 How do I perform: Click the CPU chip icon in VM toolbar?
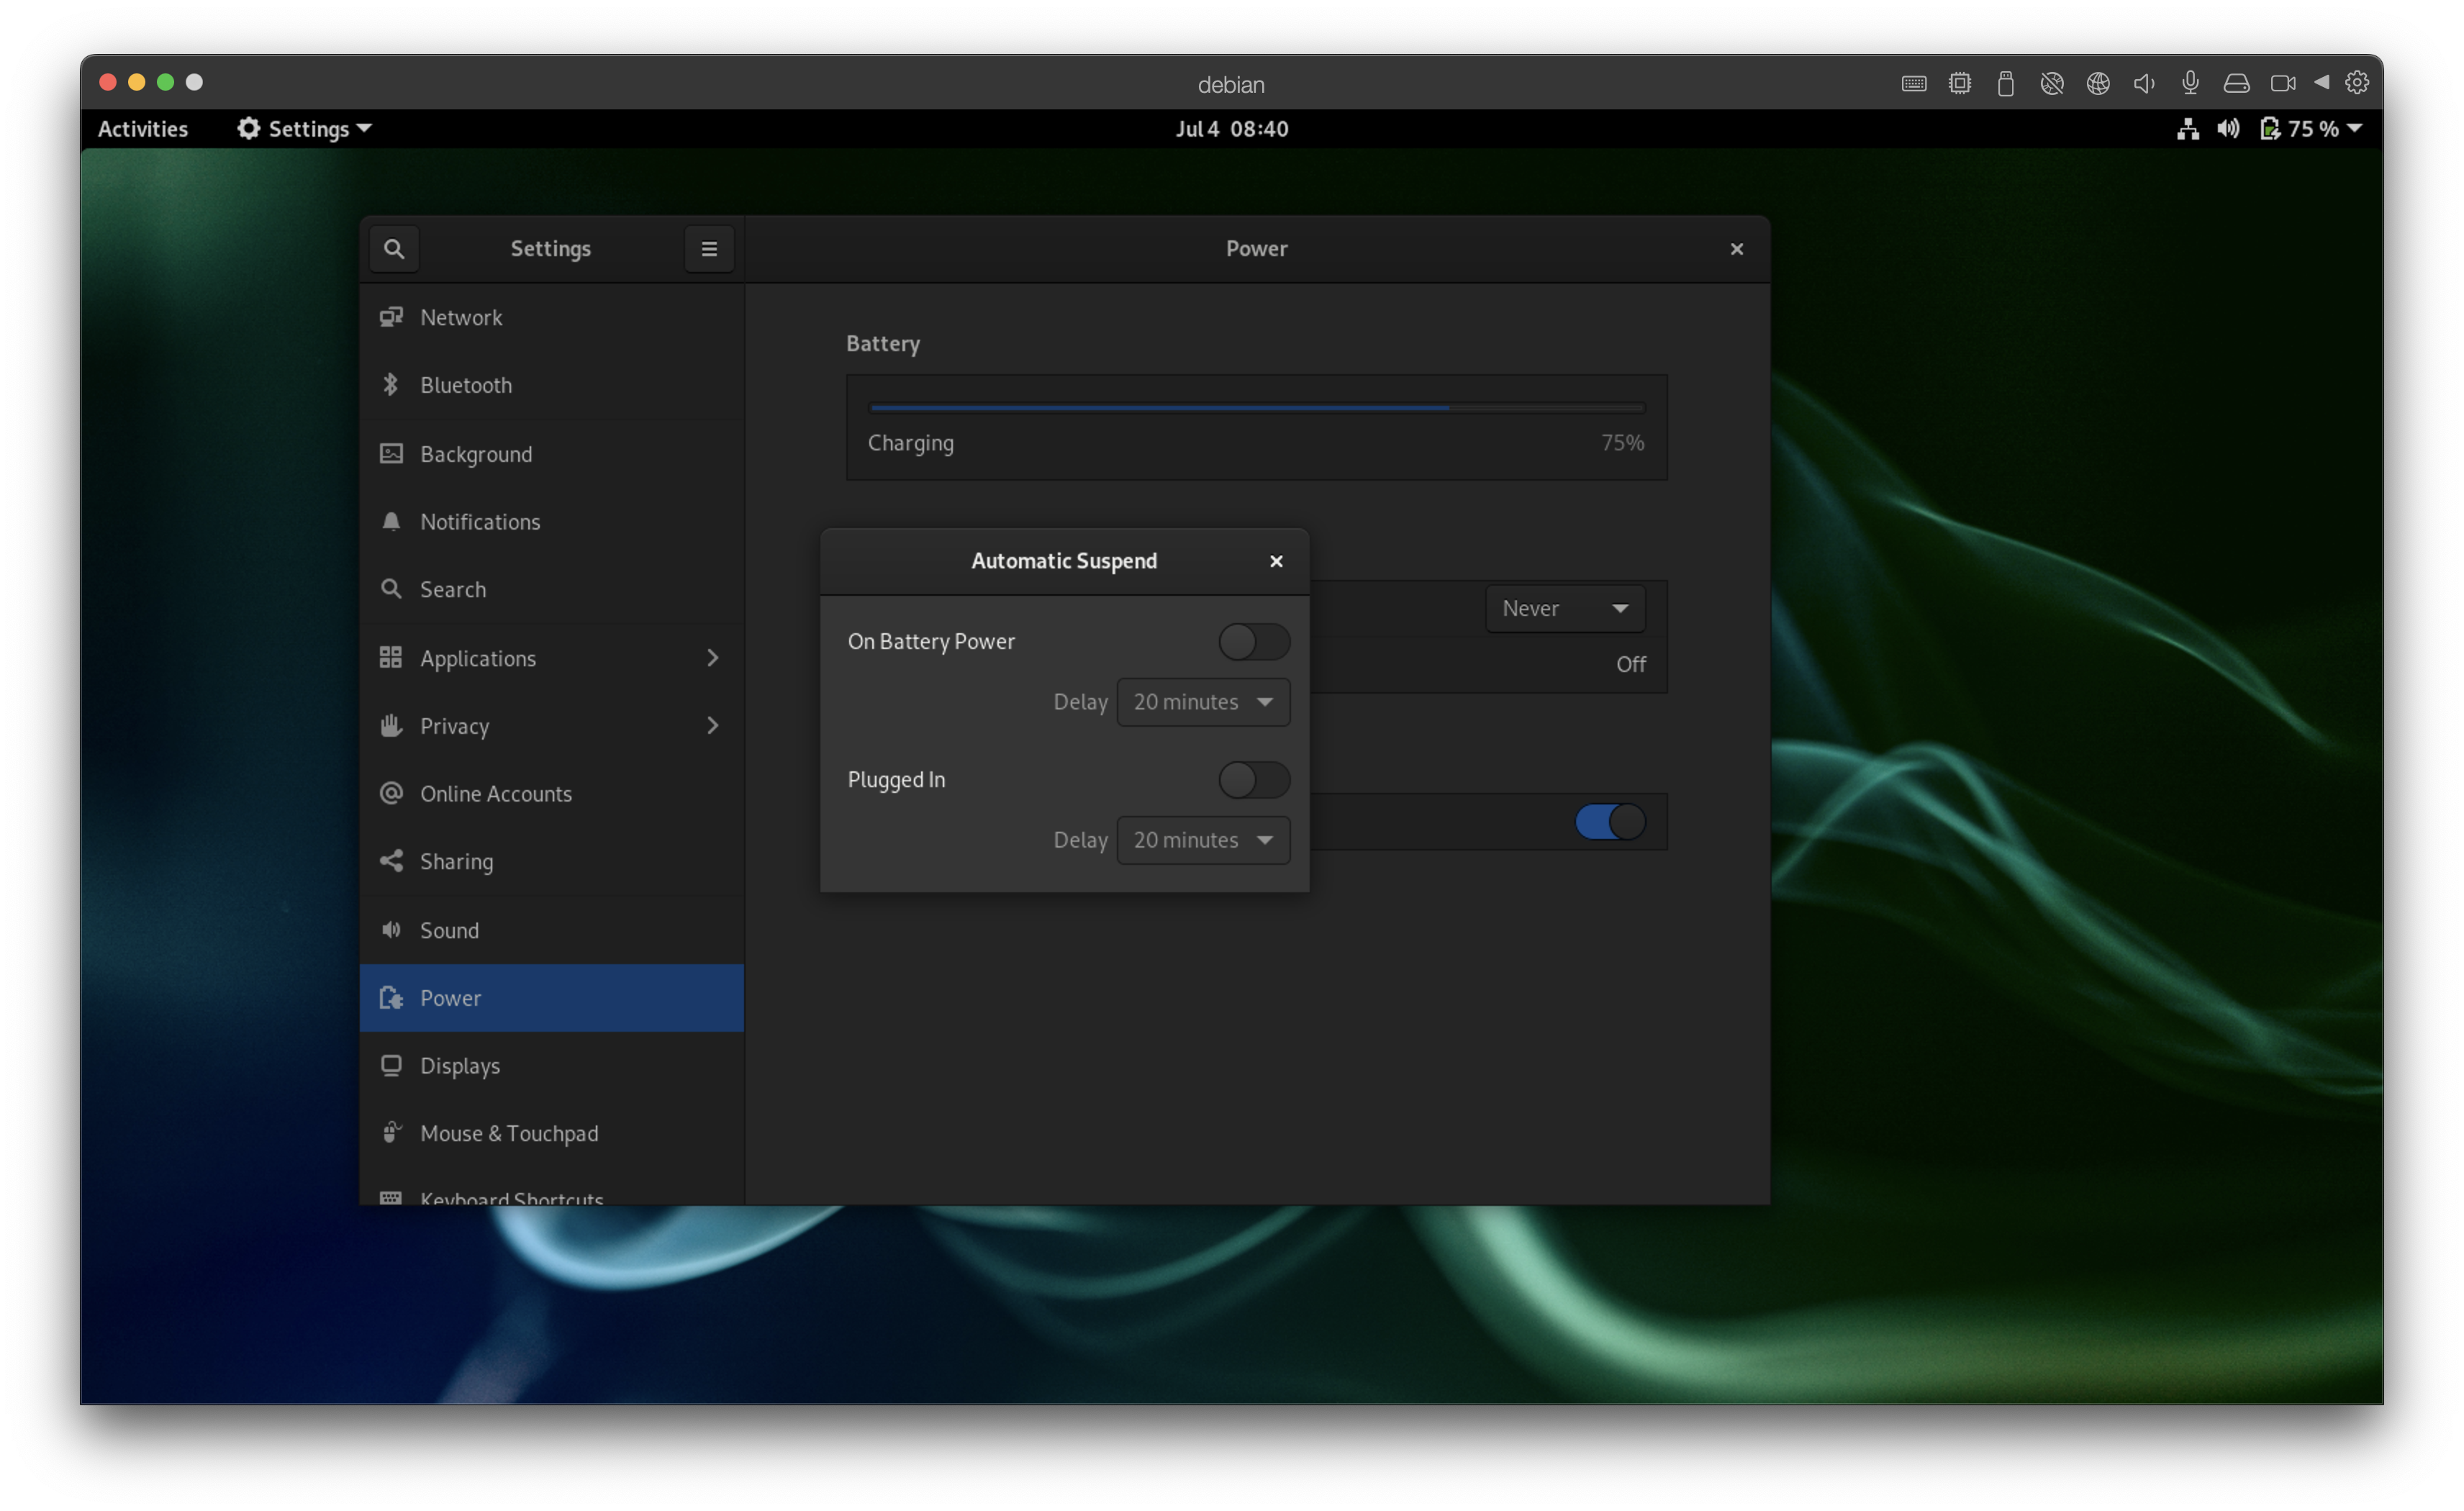[1960, 83]
